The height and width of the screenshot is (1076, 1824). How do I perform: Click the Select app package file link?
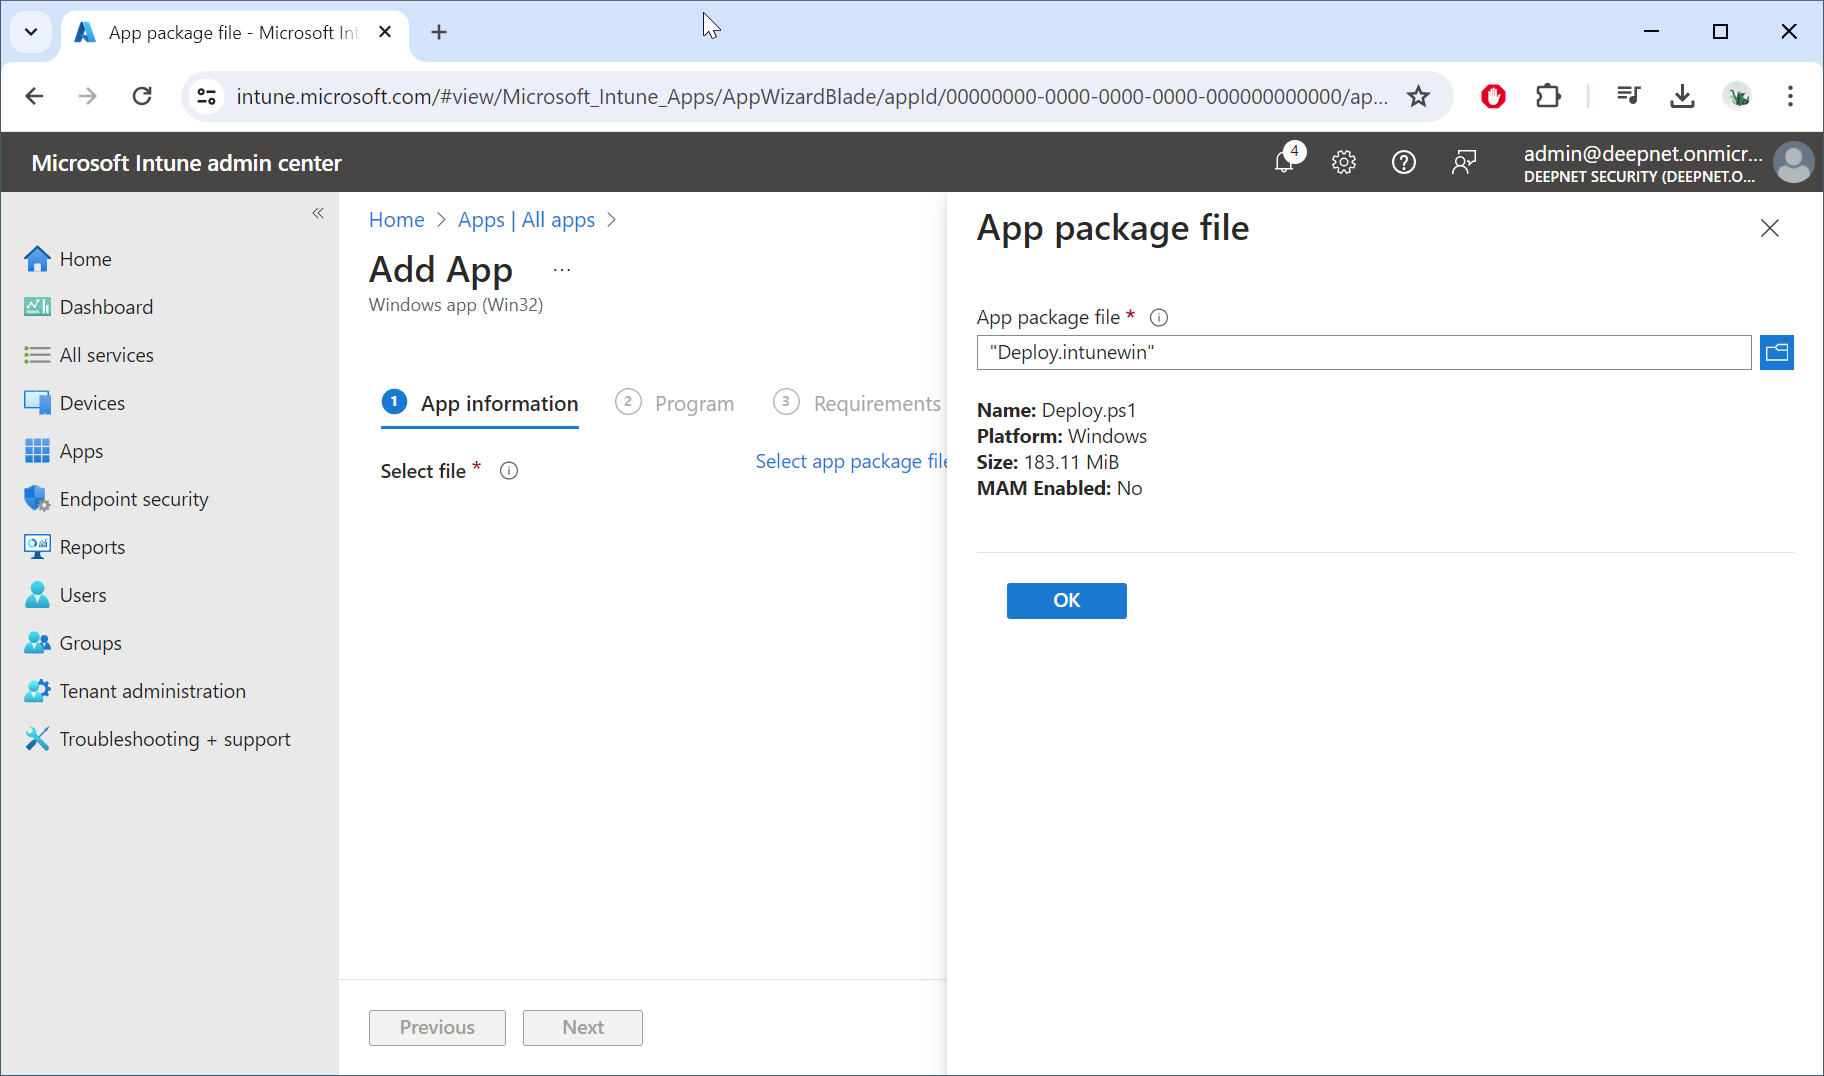(850, 461)
